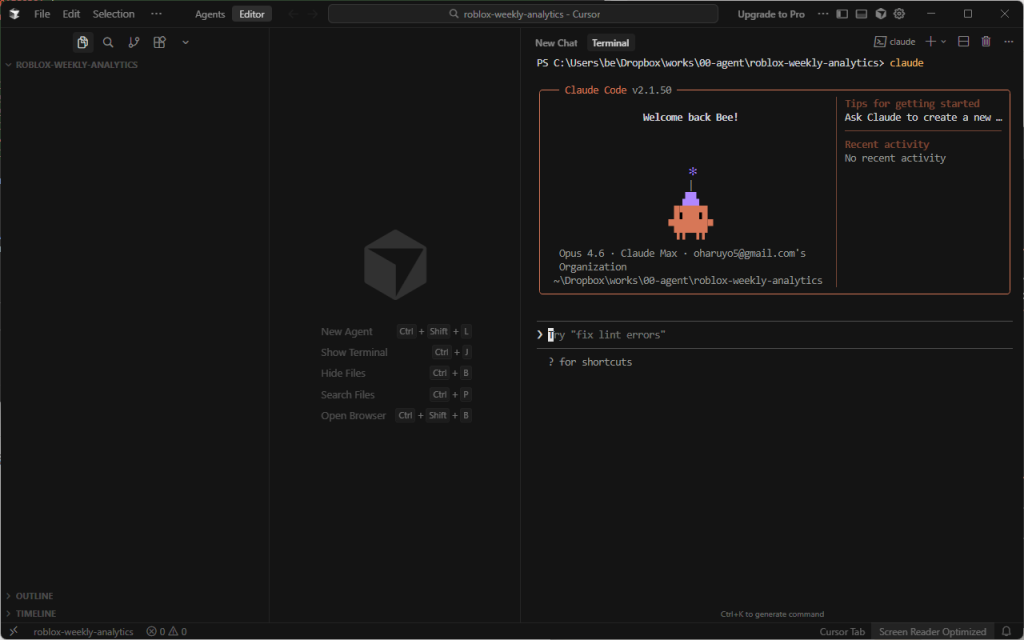Split the terminal panel

963,42
